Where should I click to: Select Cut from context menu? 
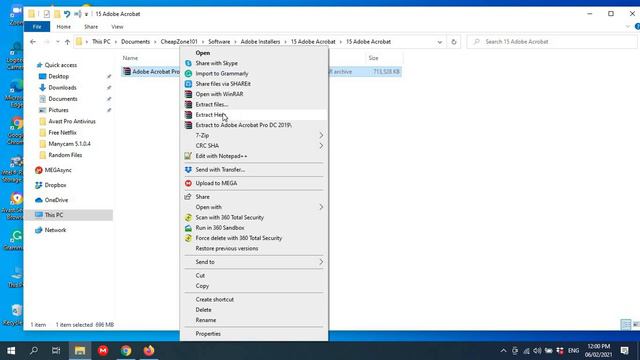[x=254, y=276]
